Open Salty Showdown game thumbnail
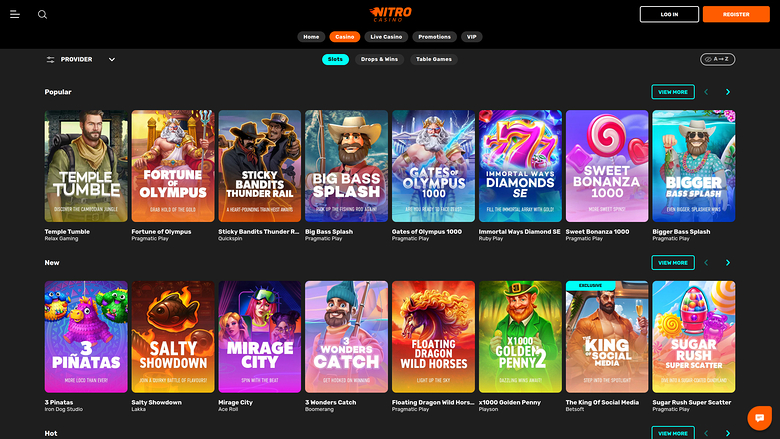780x439 pixels. coord(173,337)
